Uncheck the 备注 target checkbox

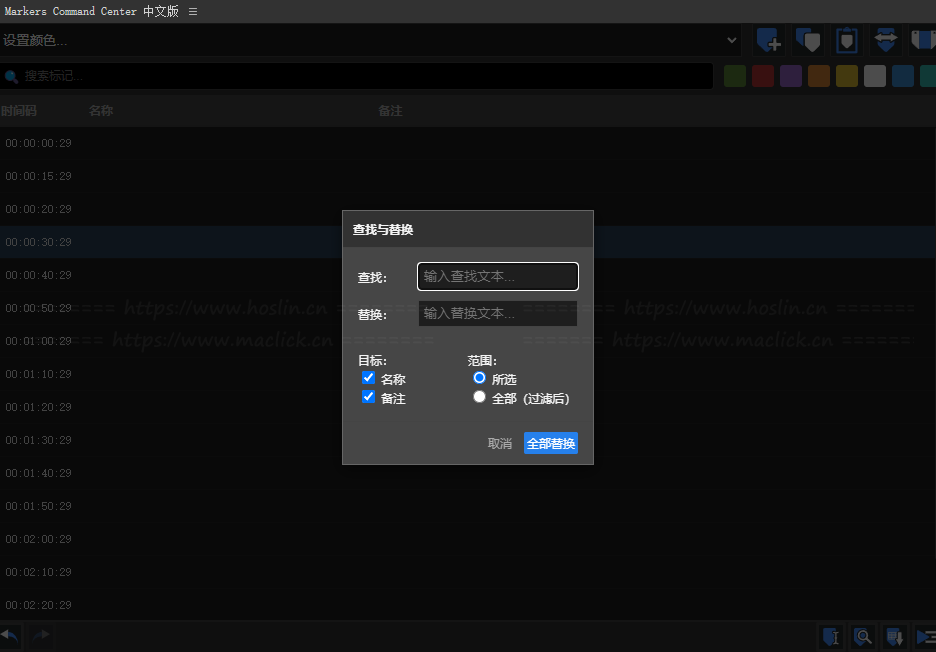click(x=368, y=397)
